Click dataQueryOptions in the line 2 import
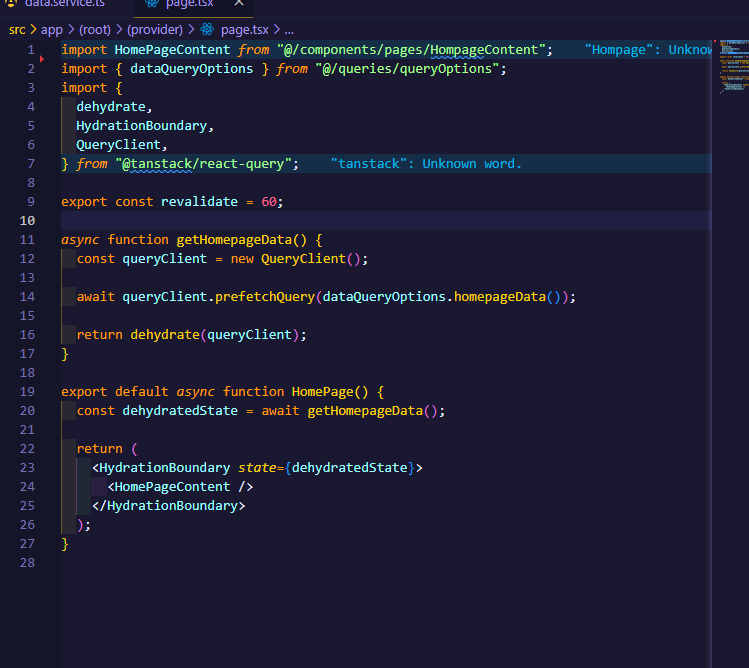Viewport: 749px width, 668px height. (x=192, y=69)
